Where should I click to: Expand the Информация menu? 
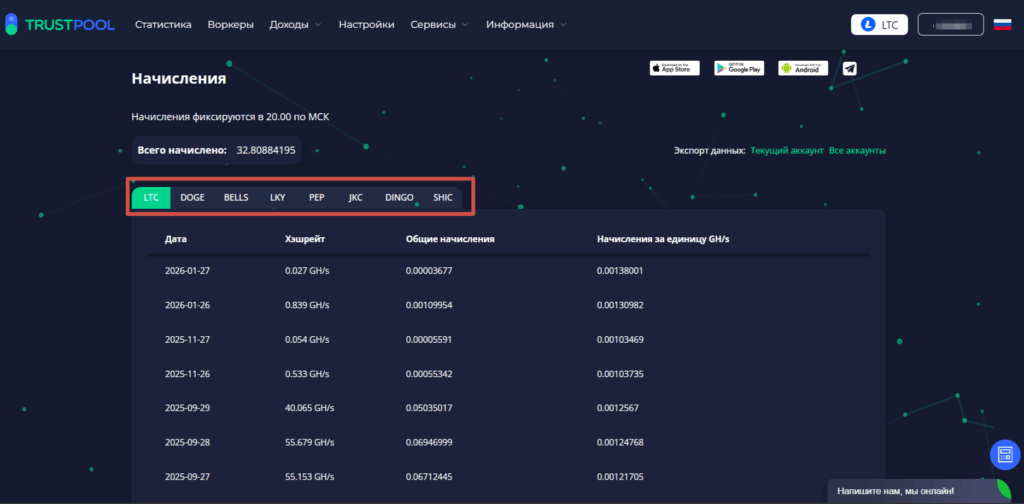point(526,25)
